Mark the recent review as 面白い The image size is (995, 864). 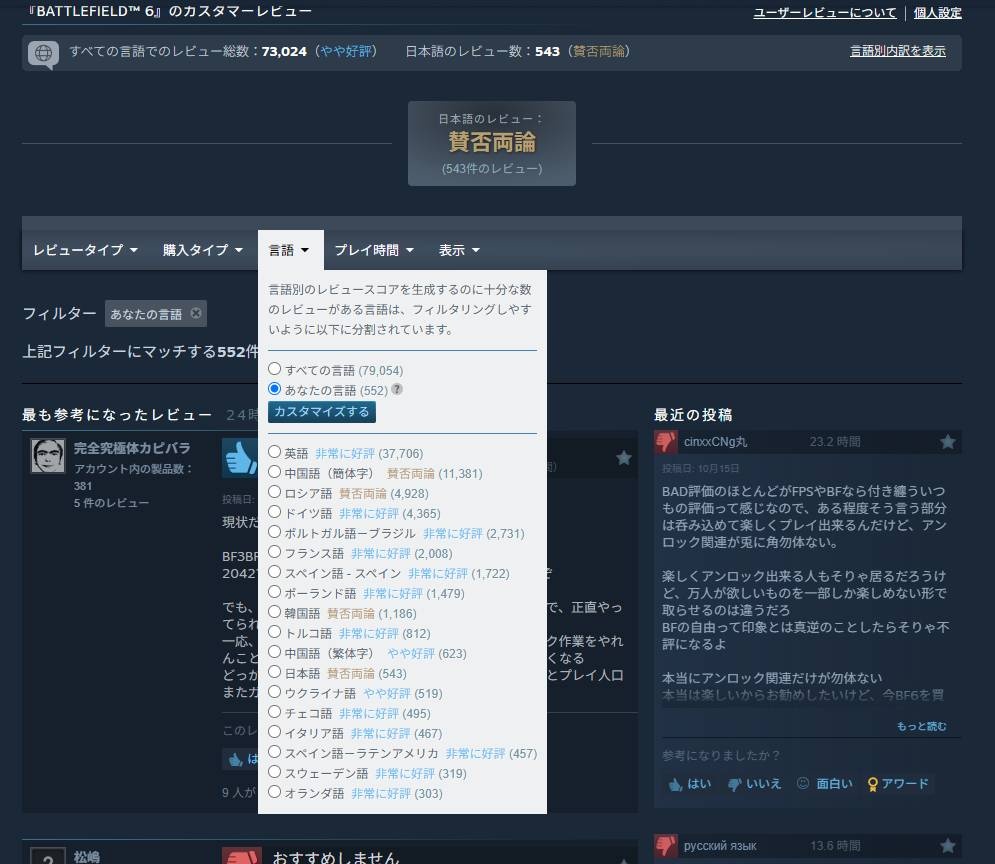point(825,784)
